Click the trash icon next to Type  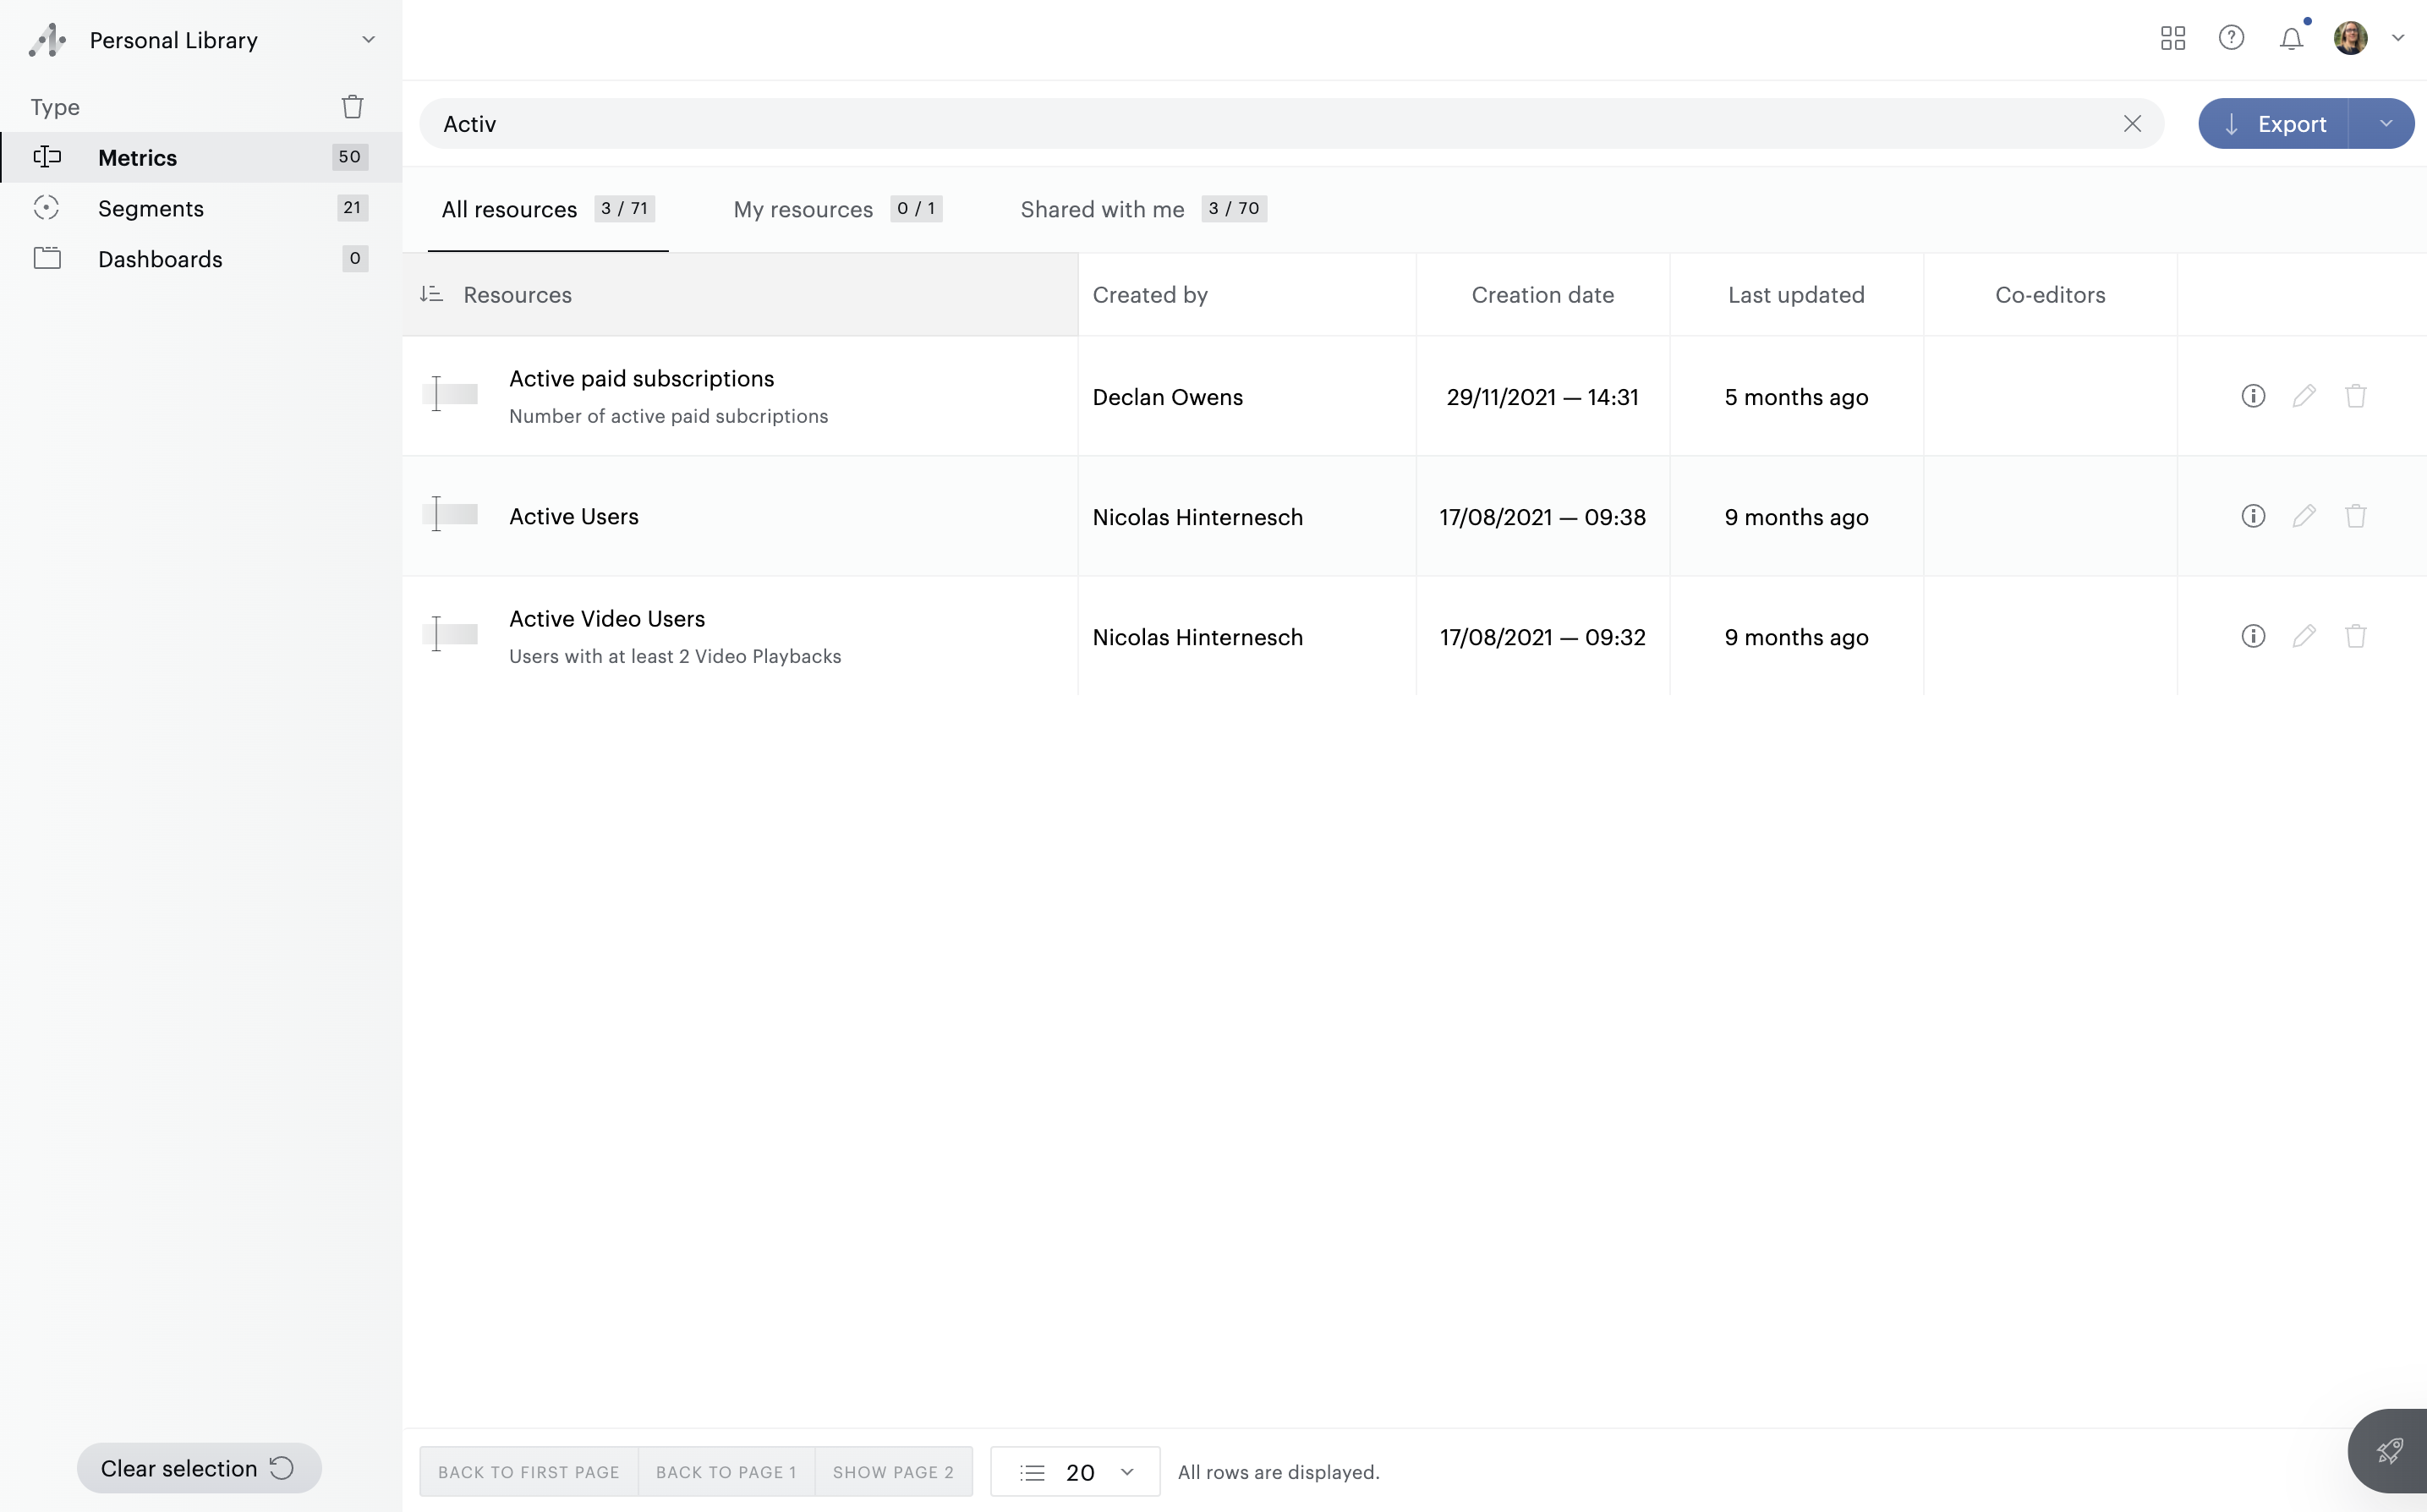352,106
